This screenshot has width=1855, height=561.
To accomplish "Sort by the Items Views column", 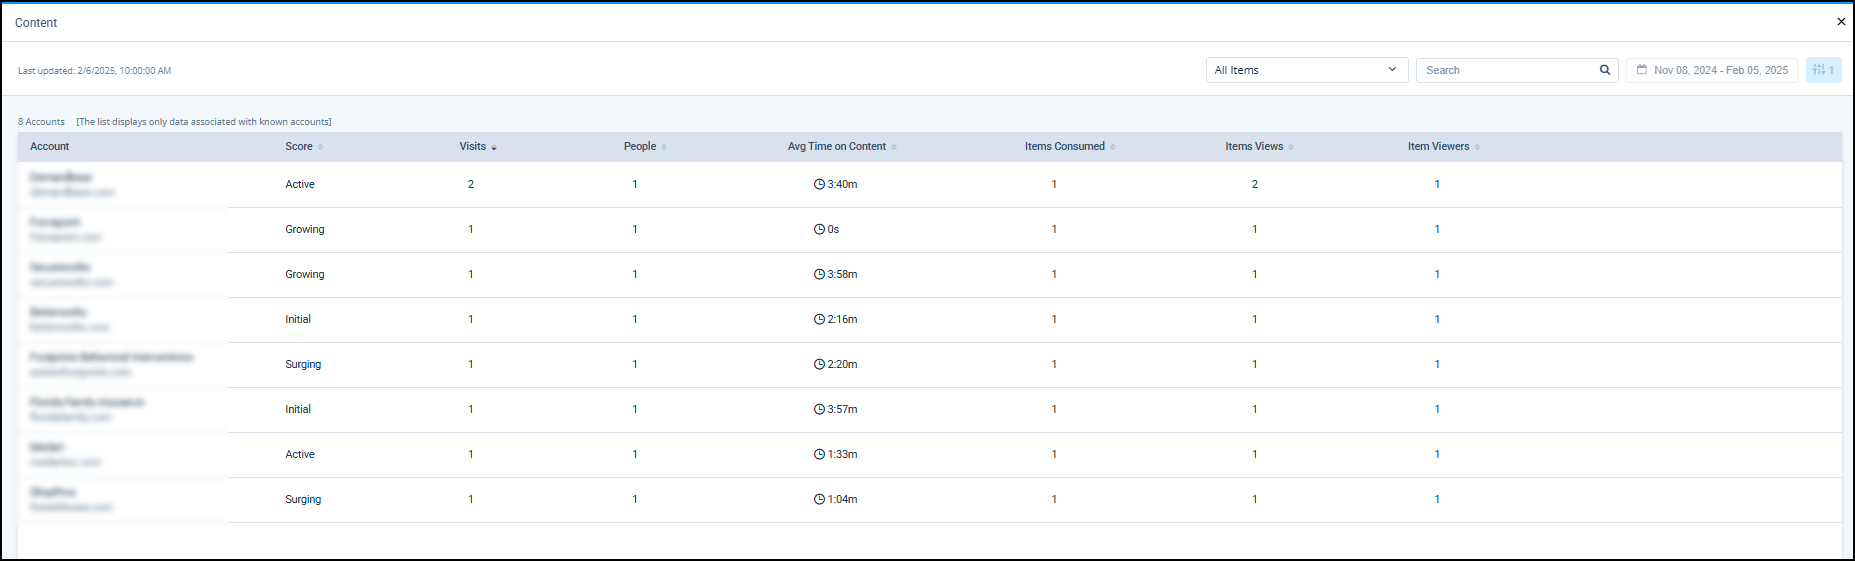I will [1260, 146].
